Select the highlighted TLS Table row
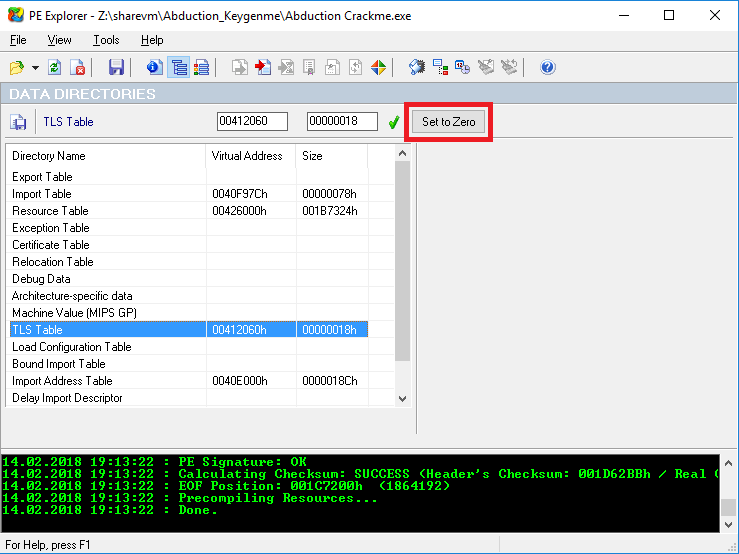Viewport: 739px width, 554px height. [189, 330]
